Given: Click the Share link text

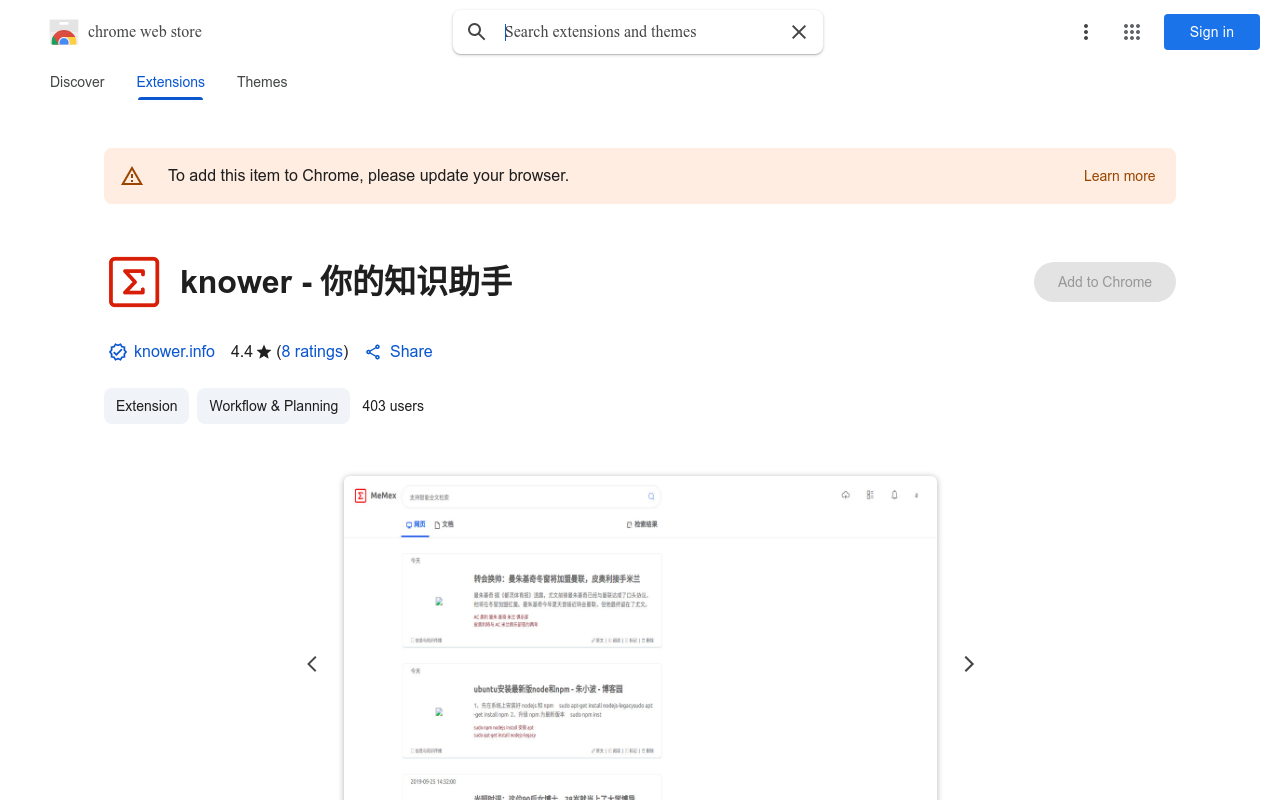Looking at the screenshot, I should point(411,352).
